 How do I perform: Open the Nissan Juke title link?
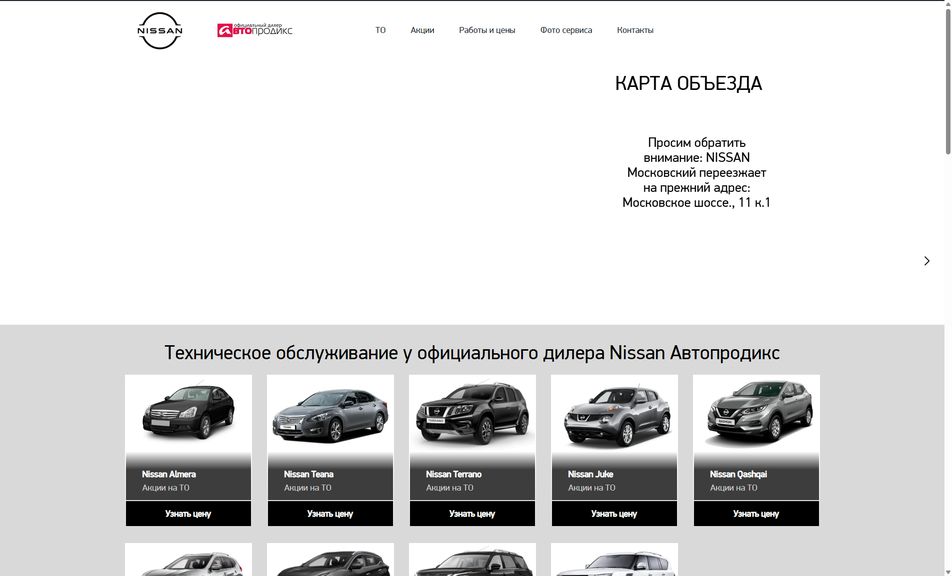click(590, 474)
